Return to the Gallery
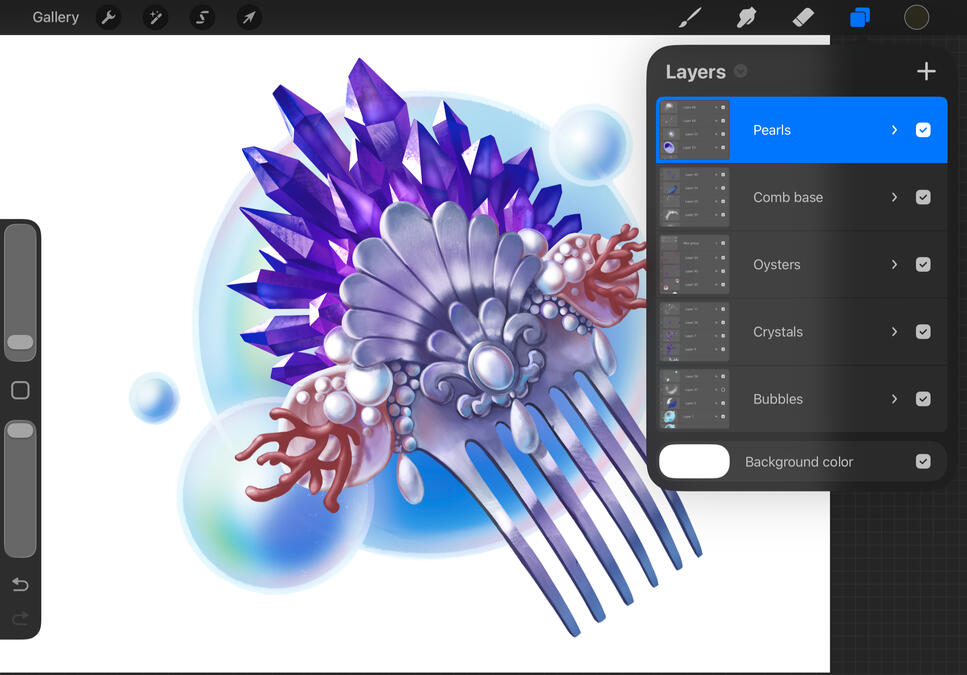The image size is (967, 675). point(56,17)
